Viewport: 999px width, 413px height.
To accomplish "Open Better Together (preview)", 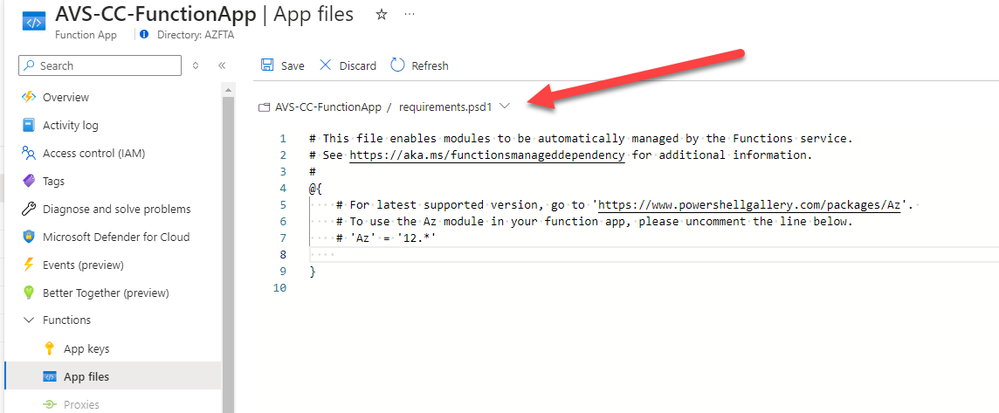I will coord(106,293).
